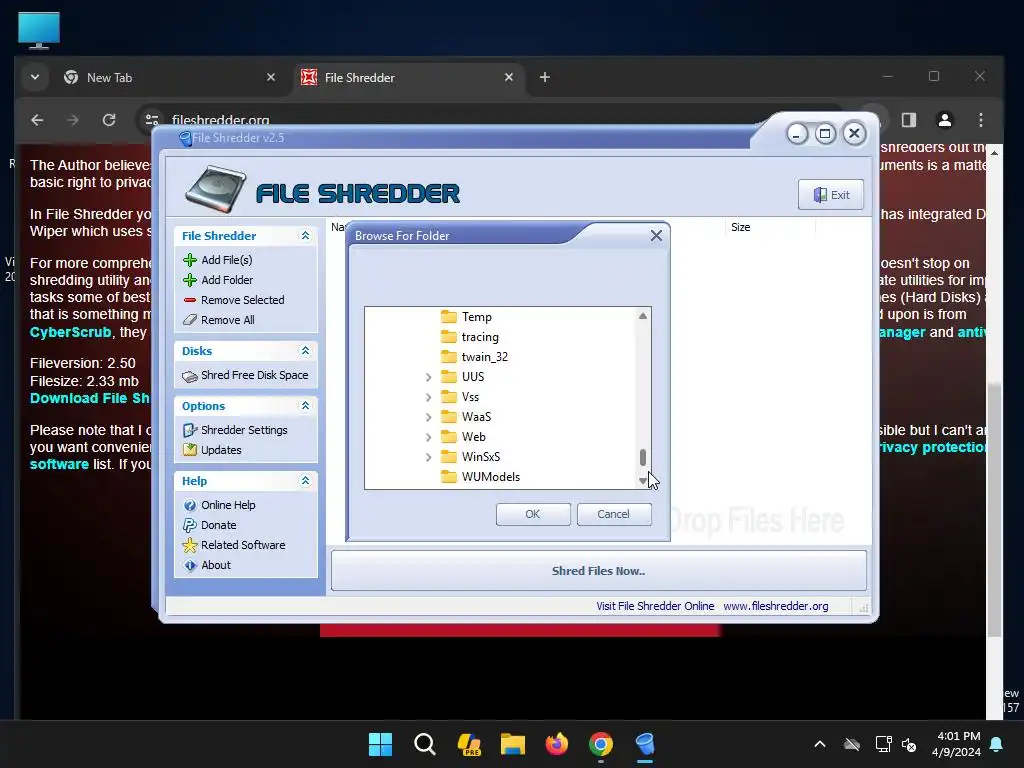Click the Online Help globe icon
Viewport: 1024px width, 768px height.
tap(190, 505)
